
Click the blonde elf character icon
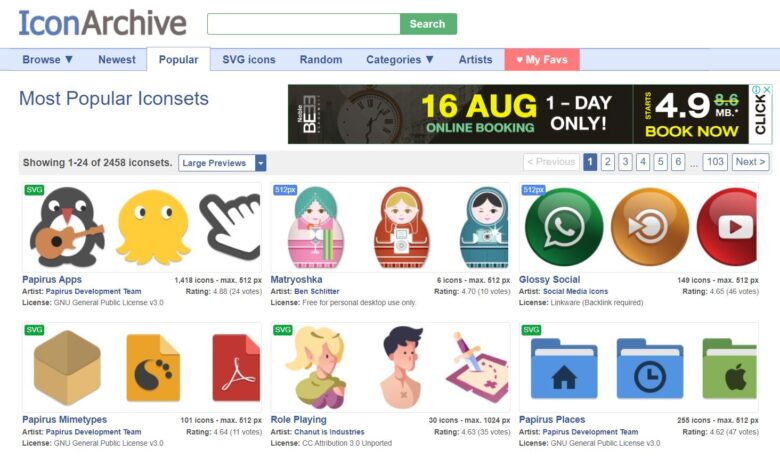pyautogui.click(x=316, y=367)
